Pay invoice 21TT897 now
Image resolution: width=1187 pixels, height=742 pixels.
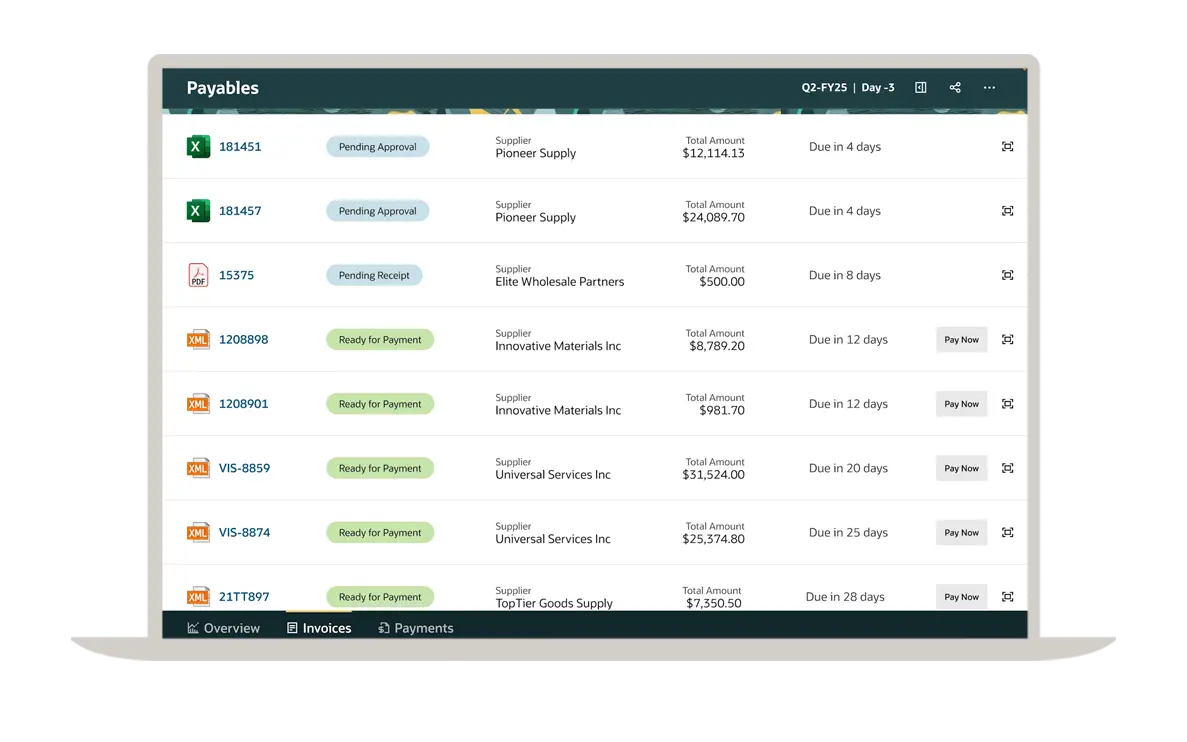pyautogui.click(x=961, y=597)
